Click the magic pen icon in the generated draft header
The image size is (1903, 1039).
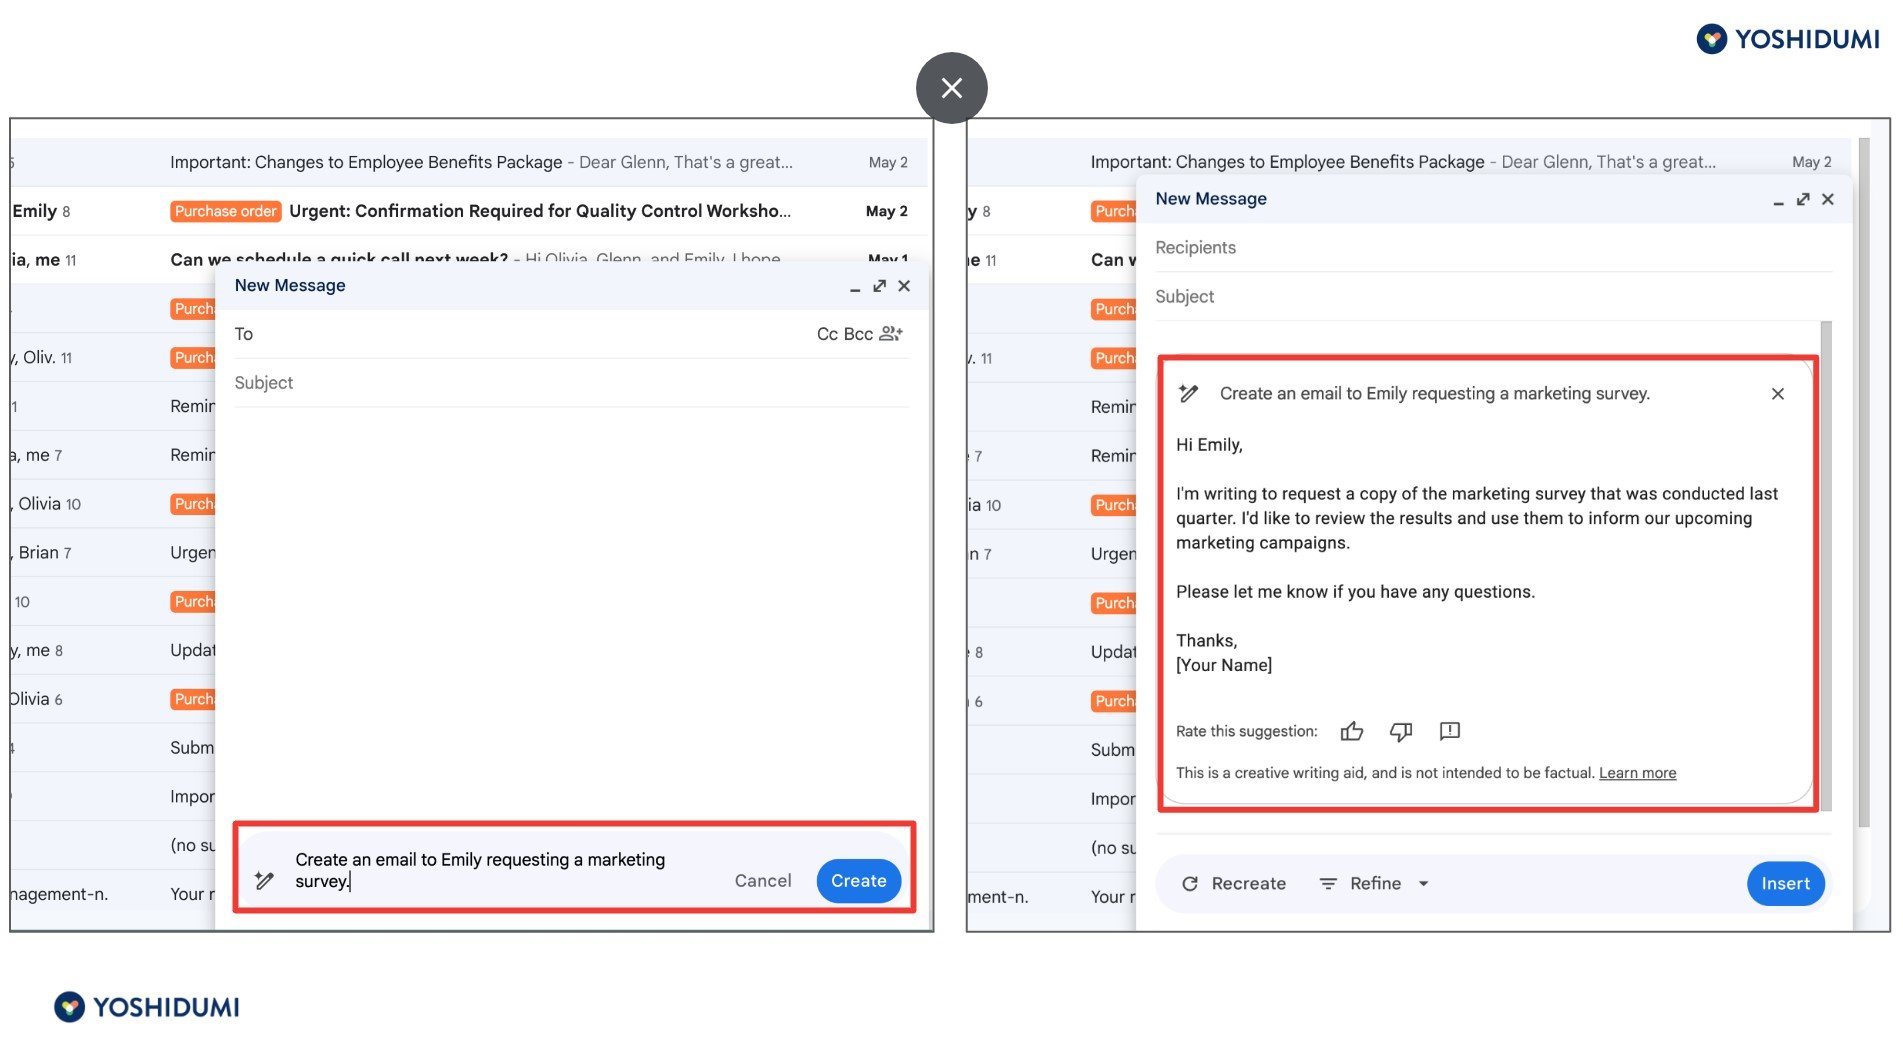coord(1188,393)
